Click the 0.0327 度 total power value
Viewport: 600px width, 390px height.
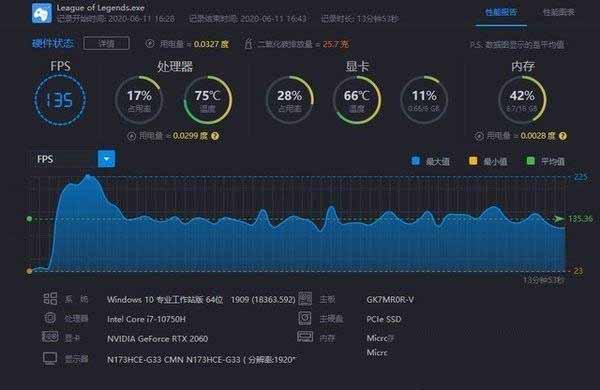211,44
